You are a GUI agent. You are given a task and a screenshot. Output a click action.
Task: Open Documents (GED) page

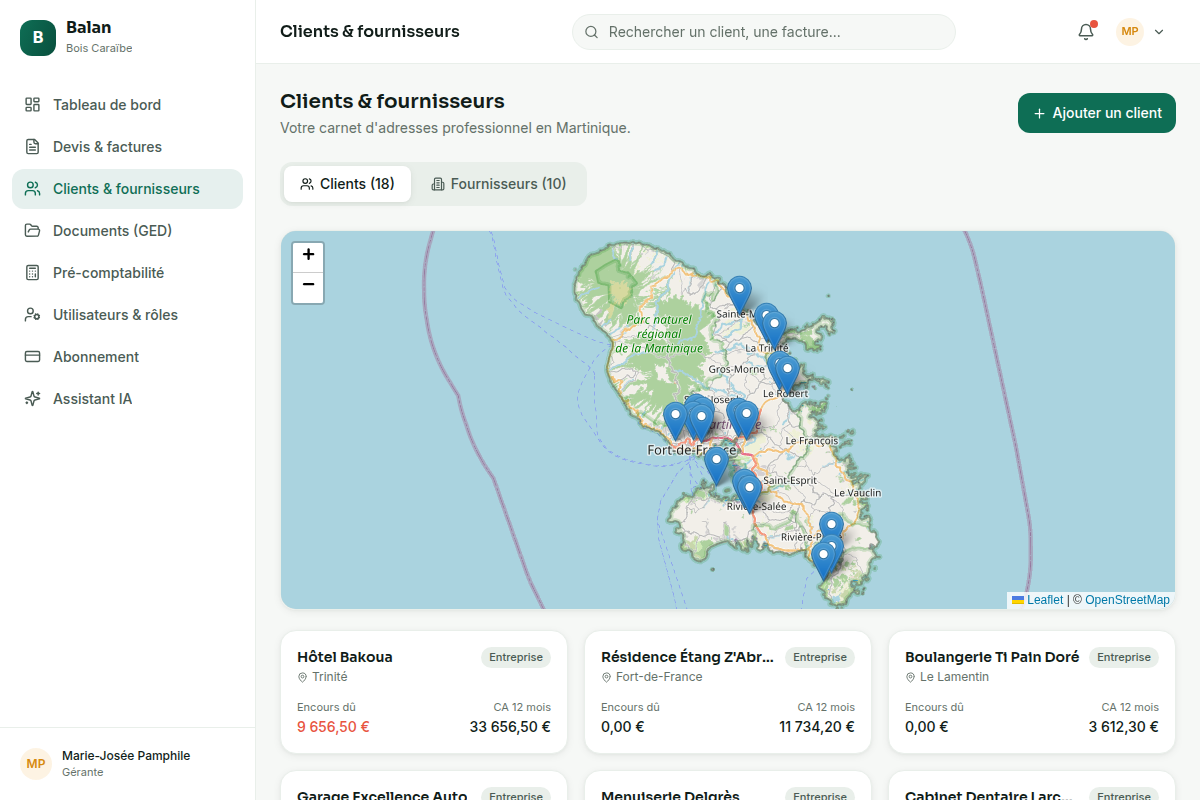127,231
